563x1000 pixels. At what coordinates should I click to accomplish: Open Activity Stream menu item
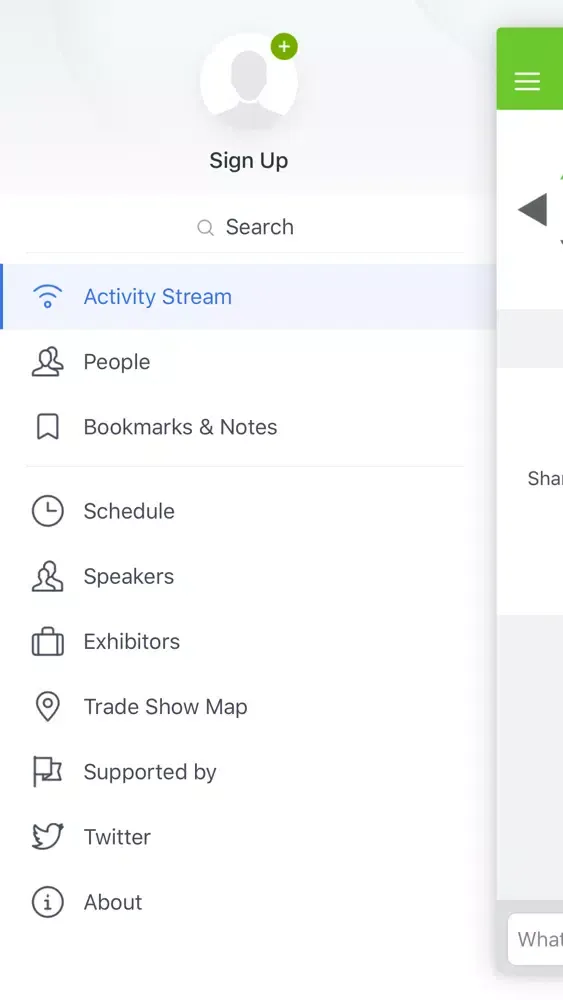tap(248, 297)
